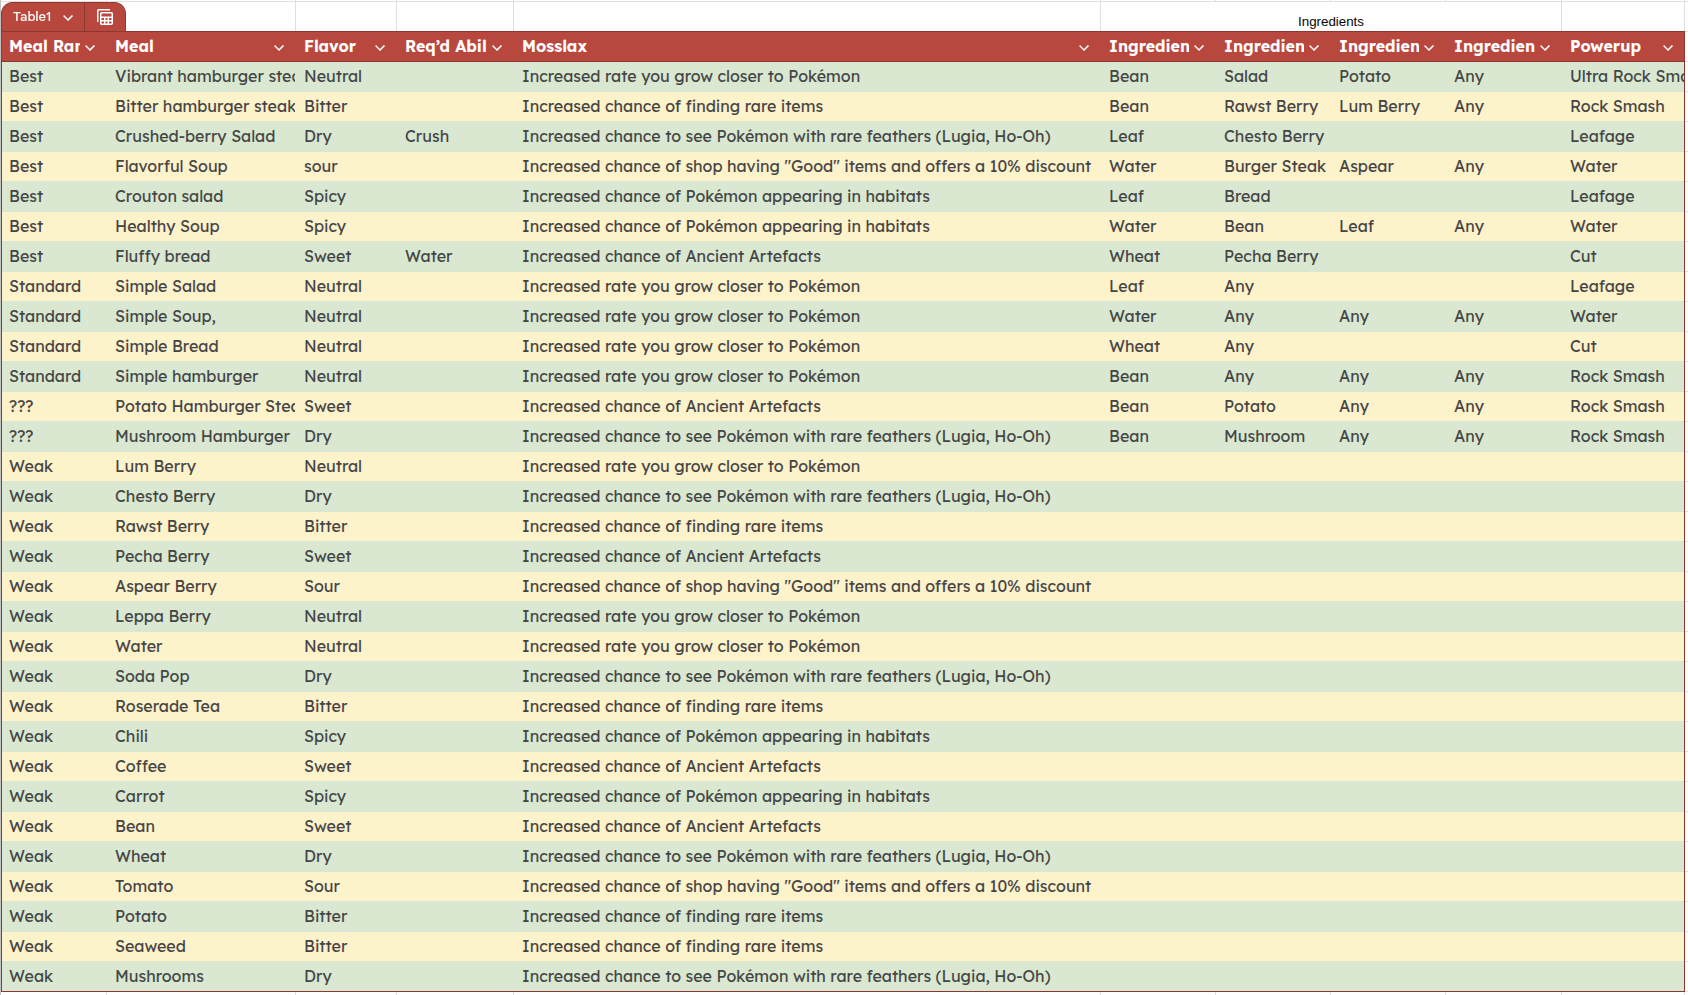Click the Bread ingredient in Crouton salad row

(x=1273, y=196)
